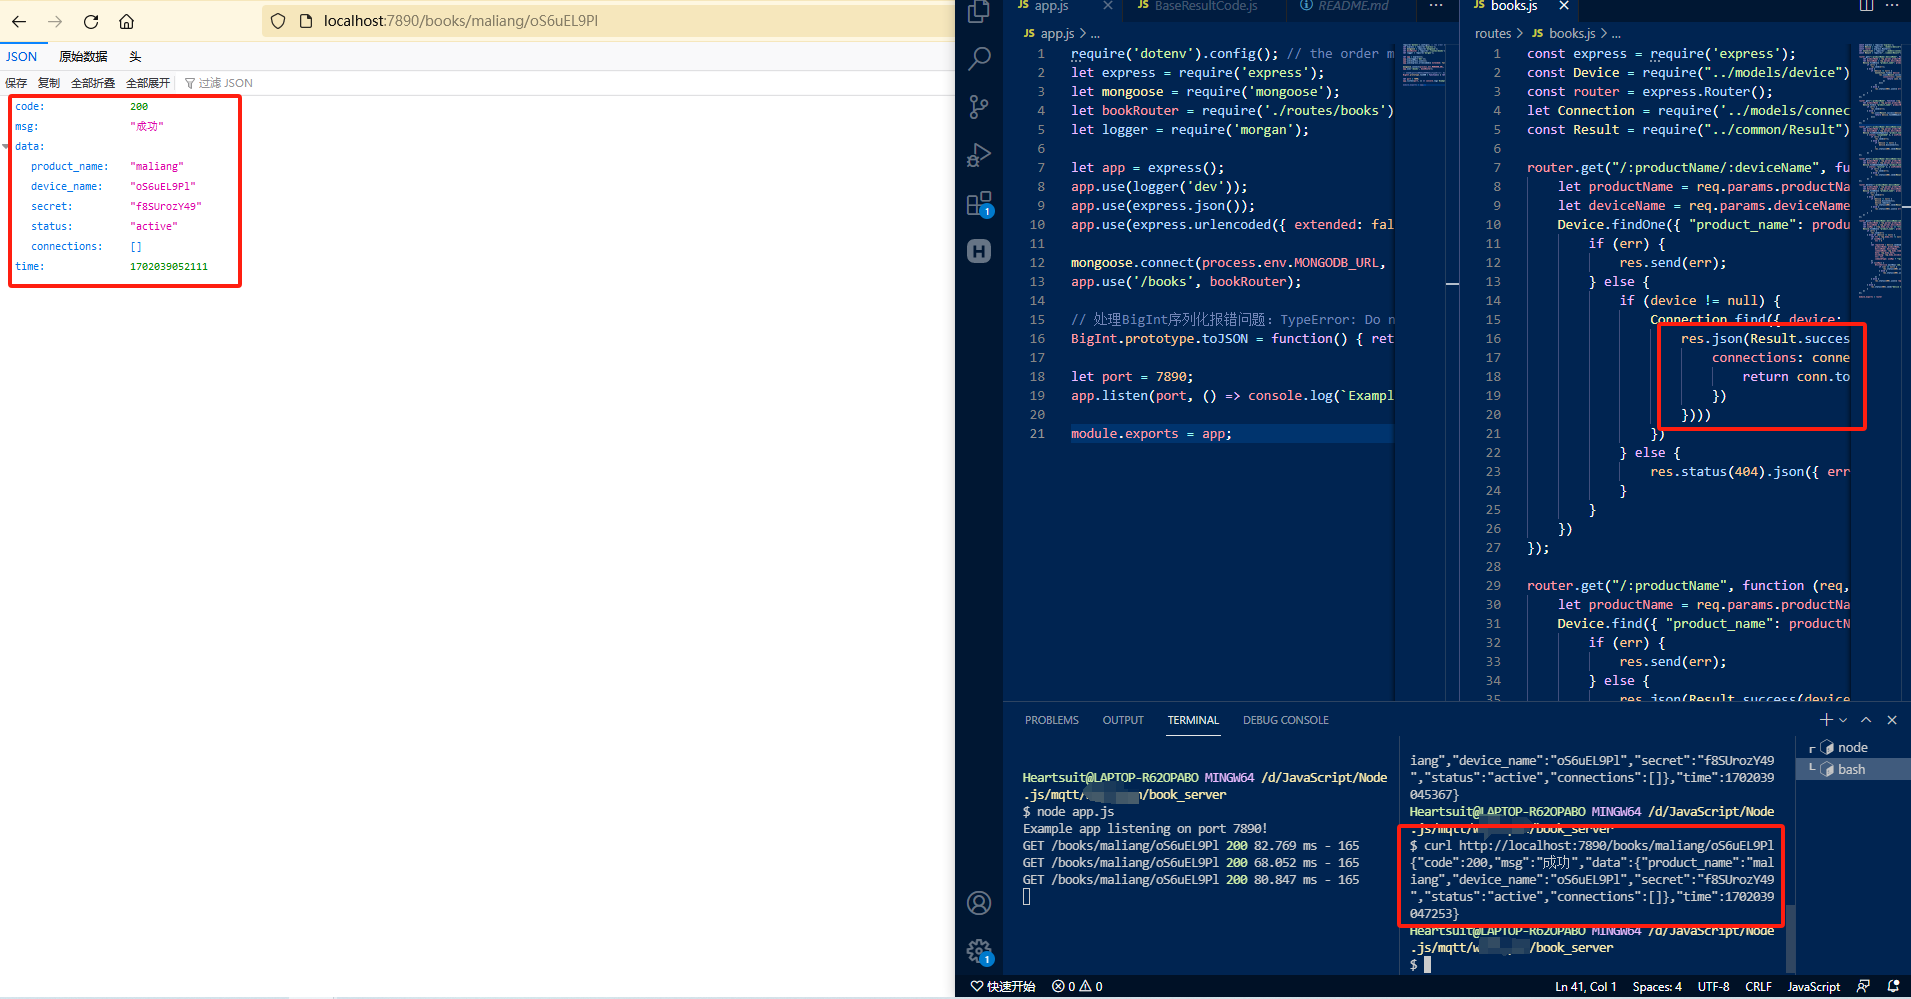Click the 保存 save button
The width and height of the screenshot is (1911, 999).
click(16, 83)
